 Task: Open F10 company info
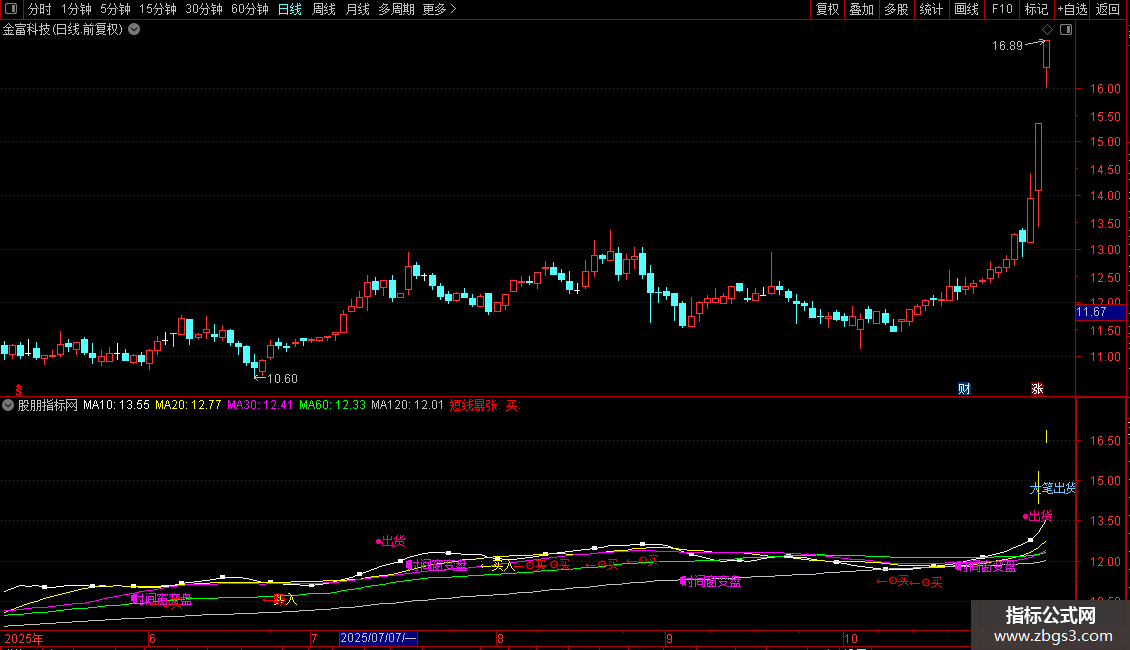point(1002,9)
